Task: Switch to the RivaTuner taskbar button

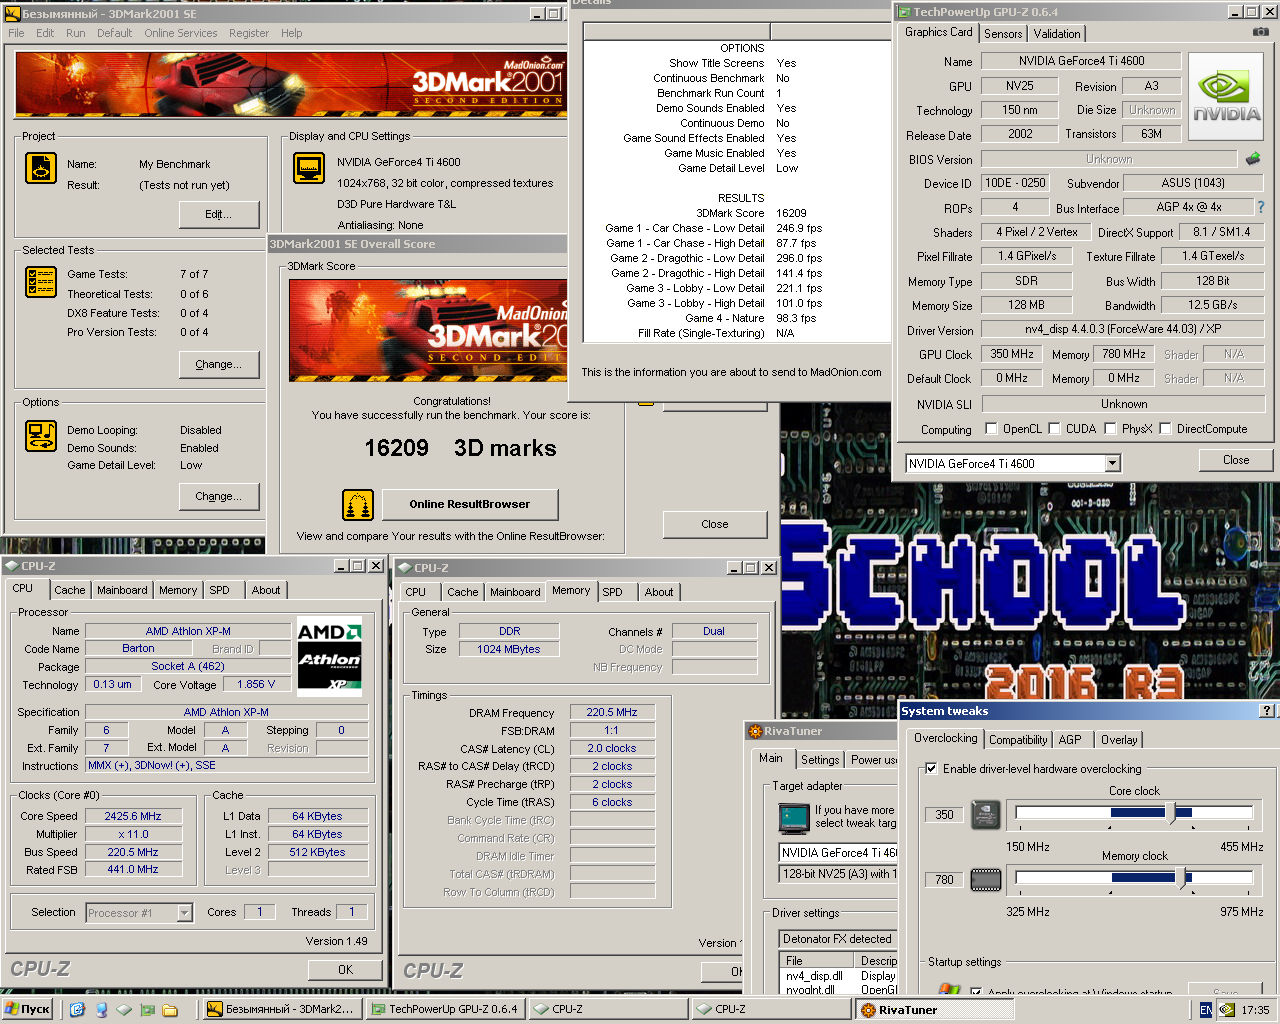Action: pos(934,1010)
